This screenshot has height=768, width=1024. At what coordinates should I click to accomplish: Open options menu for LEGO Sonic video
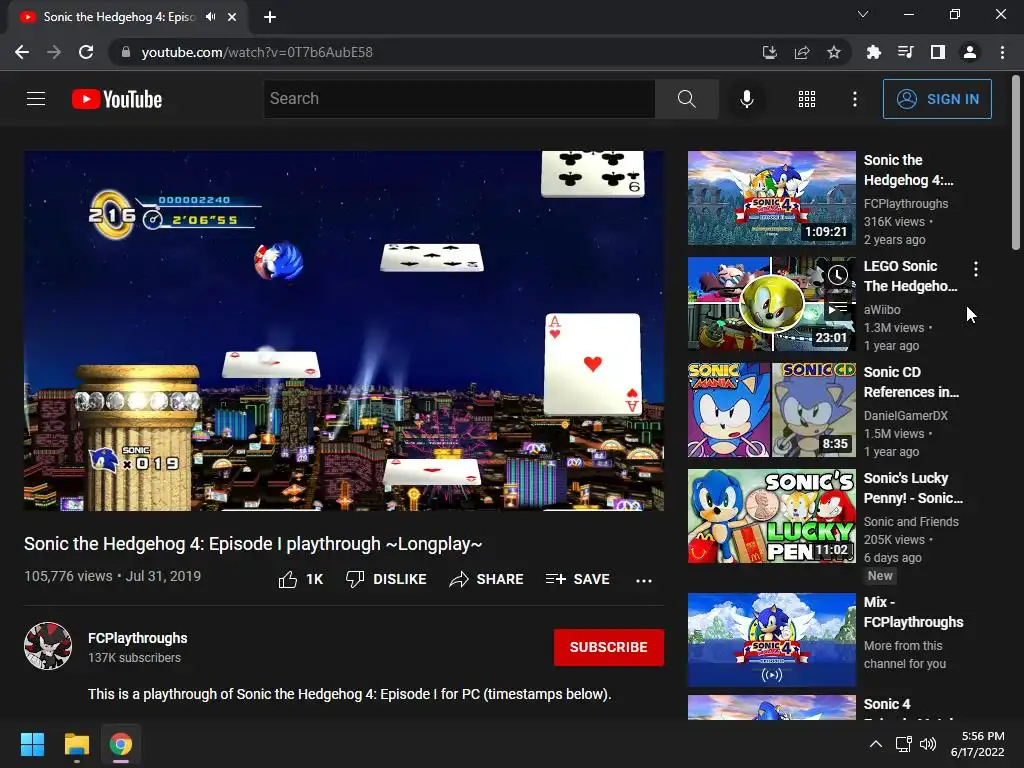pyautogui.click(x=976, y=268)
